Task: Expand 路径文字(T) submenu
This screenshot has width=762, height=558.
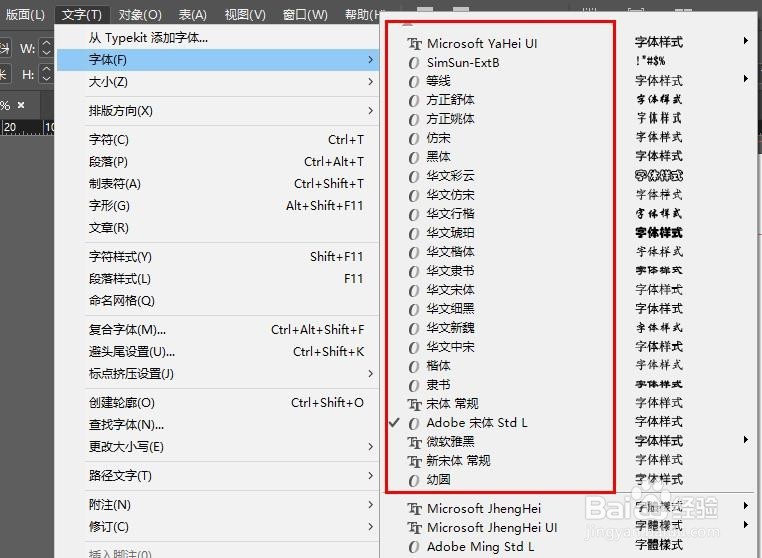Action: [x=217, y=475]
